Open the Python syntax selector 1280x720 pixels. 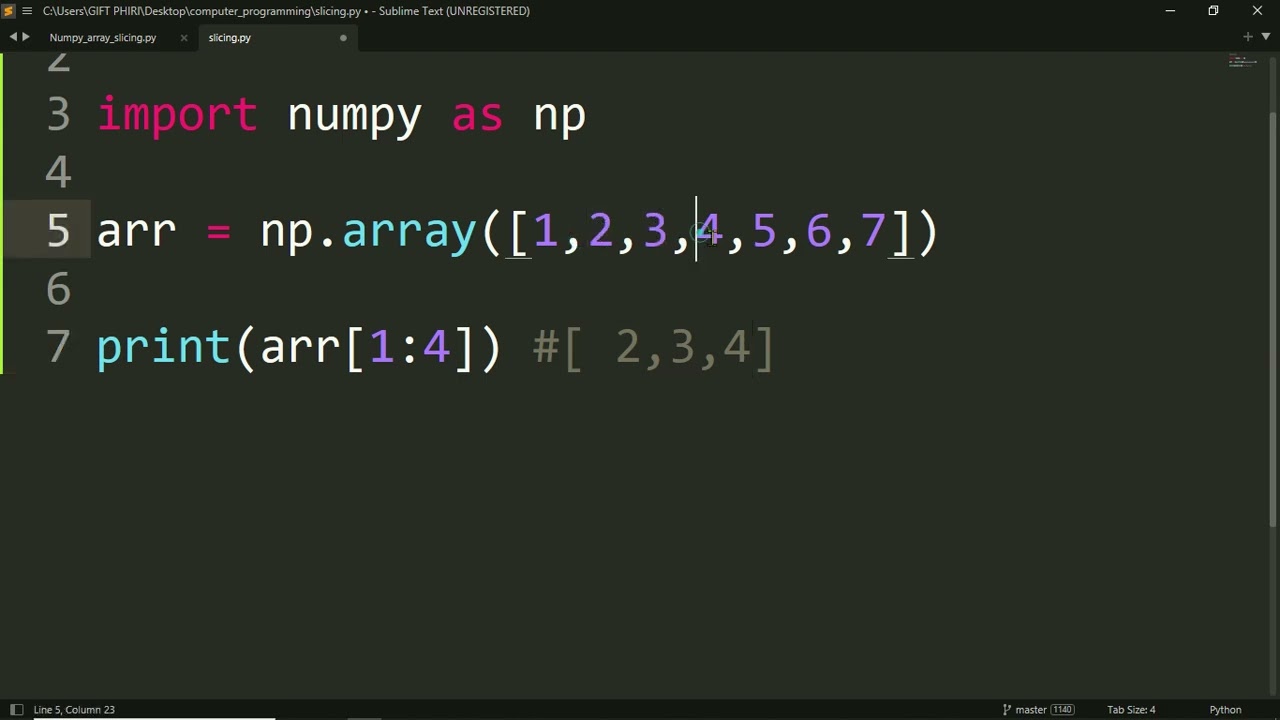(x=1225, y=710)
